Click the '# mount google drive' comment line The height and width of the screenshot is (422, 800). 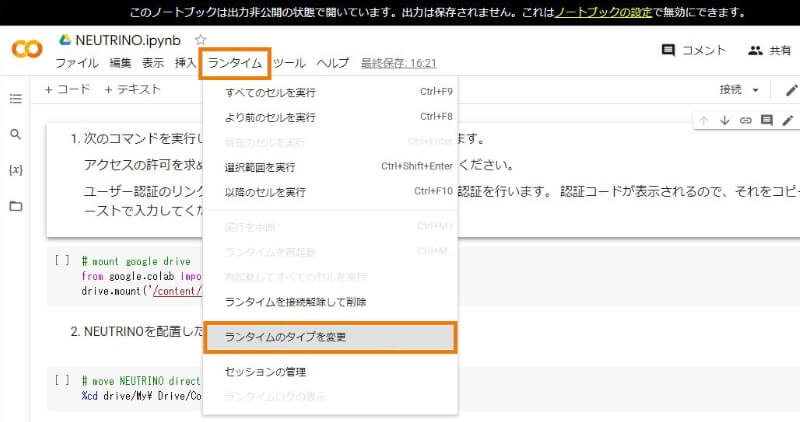[x=136, y=261]
